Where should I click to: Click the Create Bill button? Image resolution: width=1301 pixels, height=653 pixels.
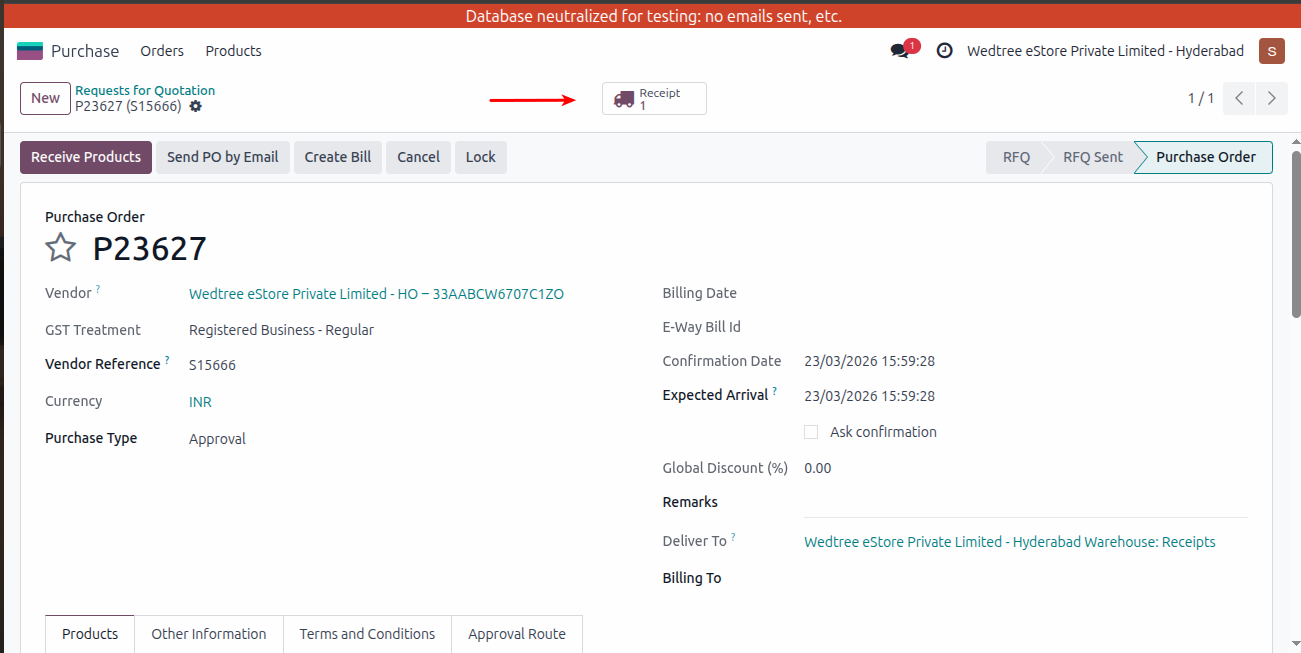click(338, 157)
